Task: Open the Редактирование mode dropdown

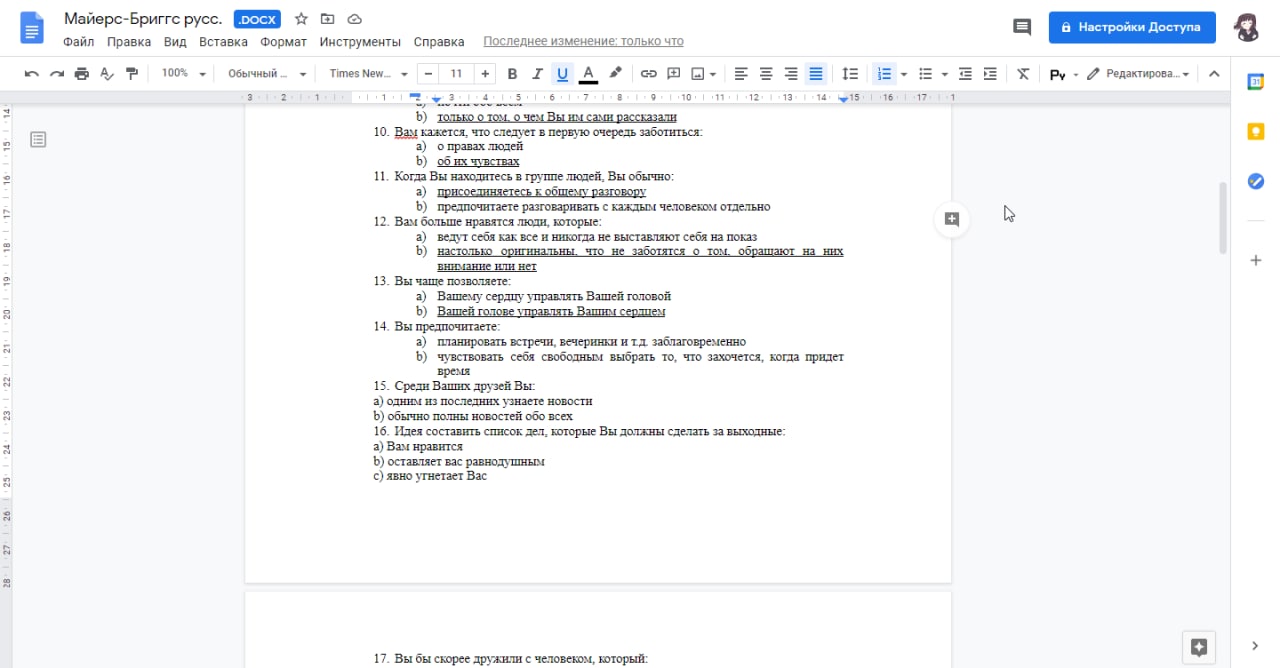Action: pyautogui.click(x=1140, y=74)
